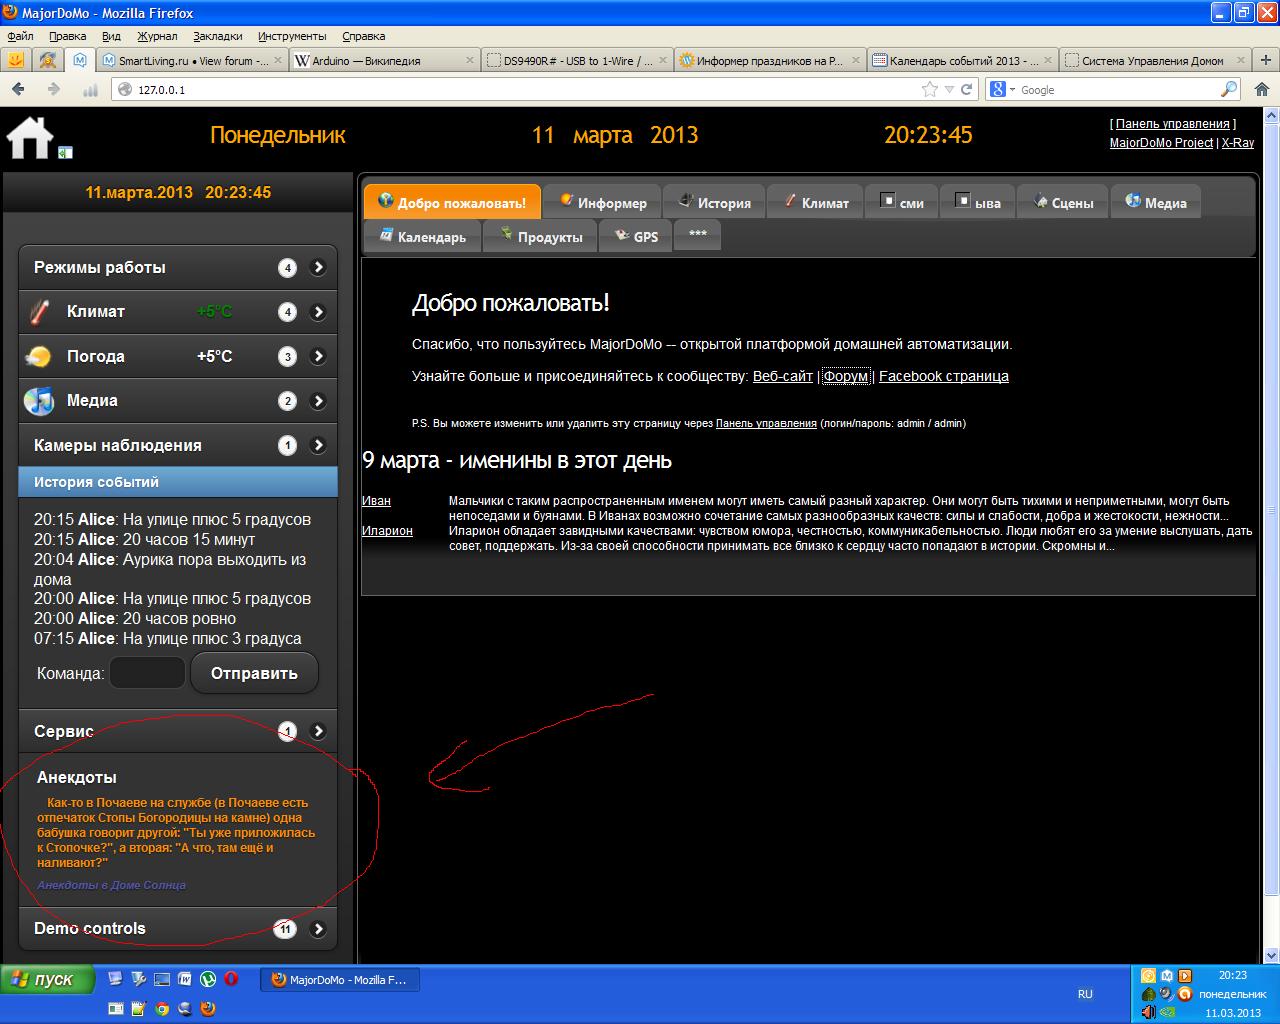Screen dimensions: 1280x1024
Task: Open the URL bar history dropdown arrow
Action: tap(949, 90)
